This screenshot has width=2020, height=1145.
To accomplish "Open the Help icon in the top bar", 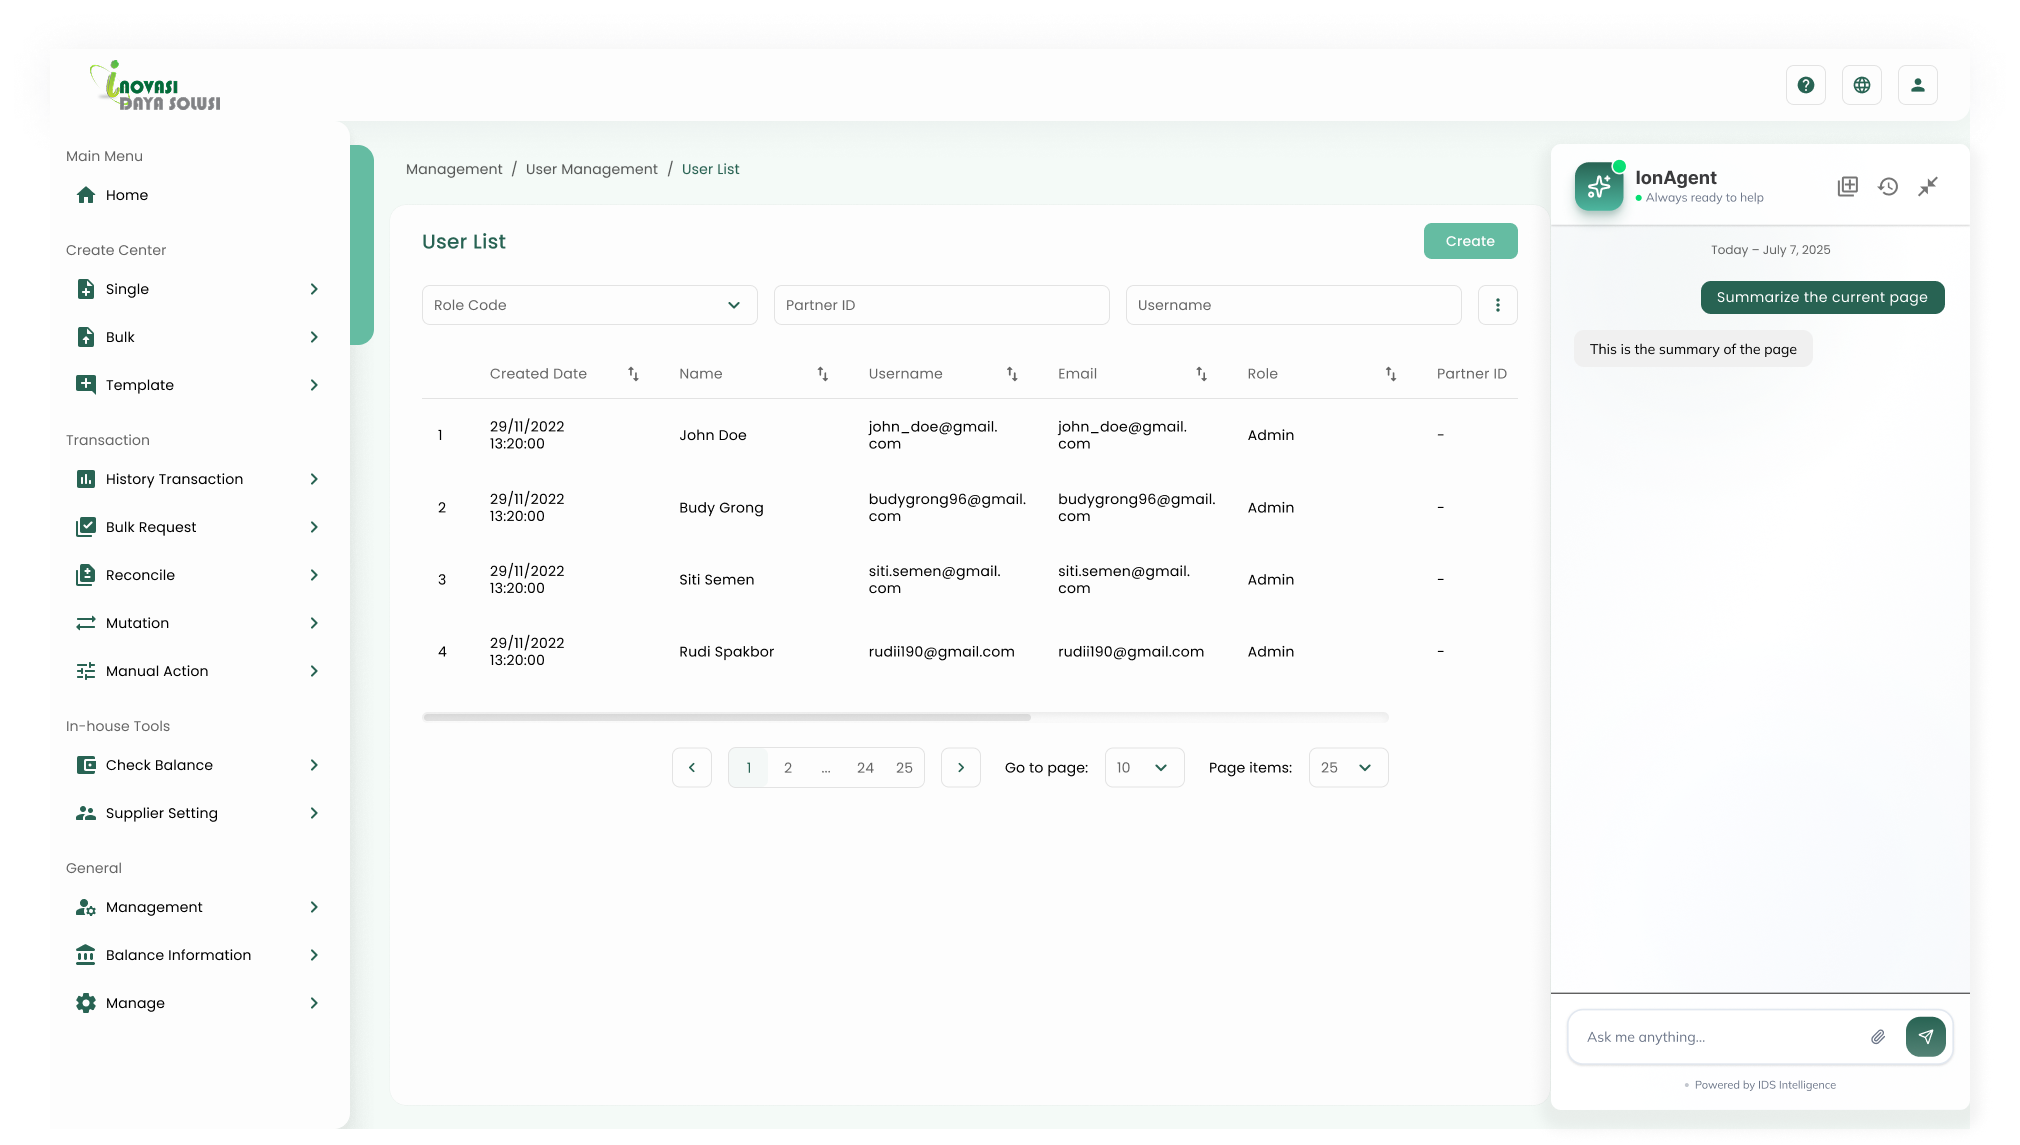I will (1806, 84).
